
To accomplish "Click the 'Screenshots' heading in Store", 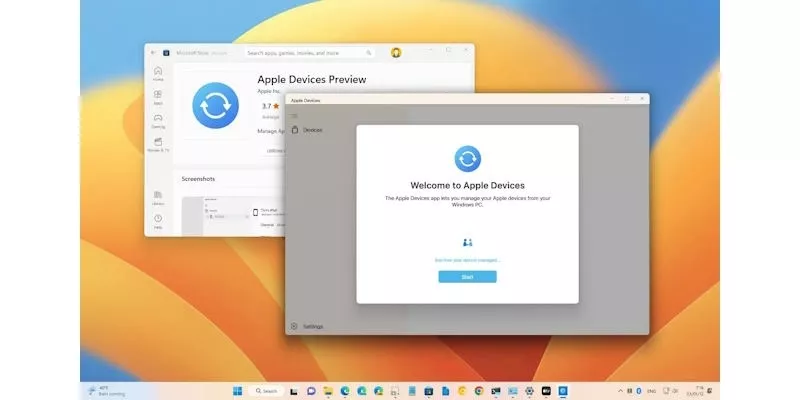I will coord(198,179).
